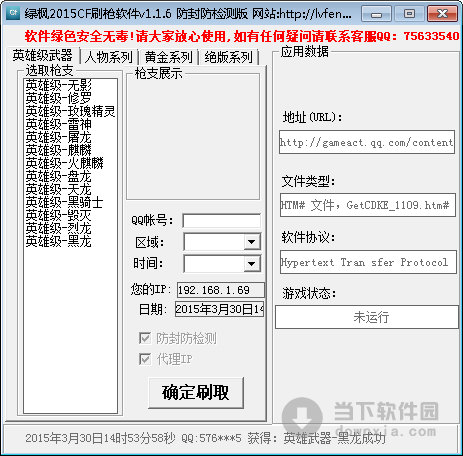Open the 人物系列 tab
463x456 pixels.
click(x=109, y=57)
